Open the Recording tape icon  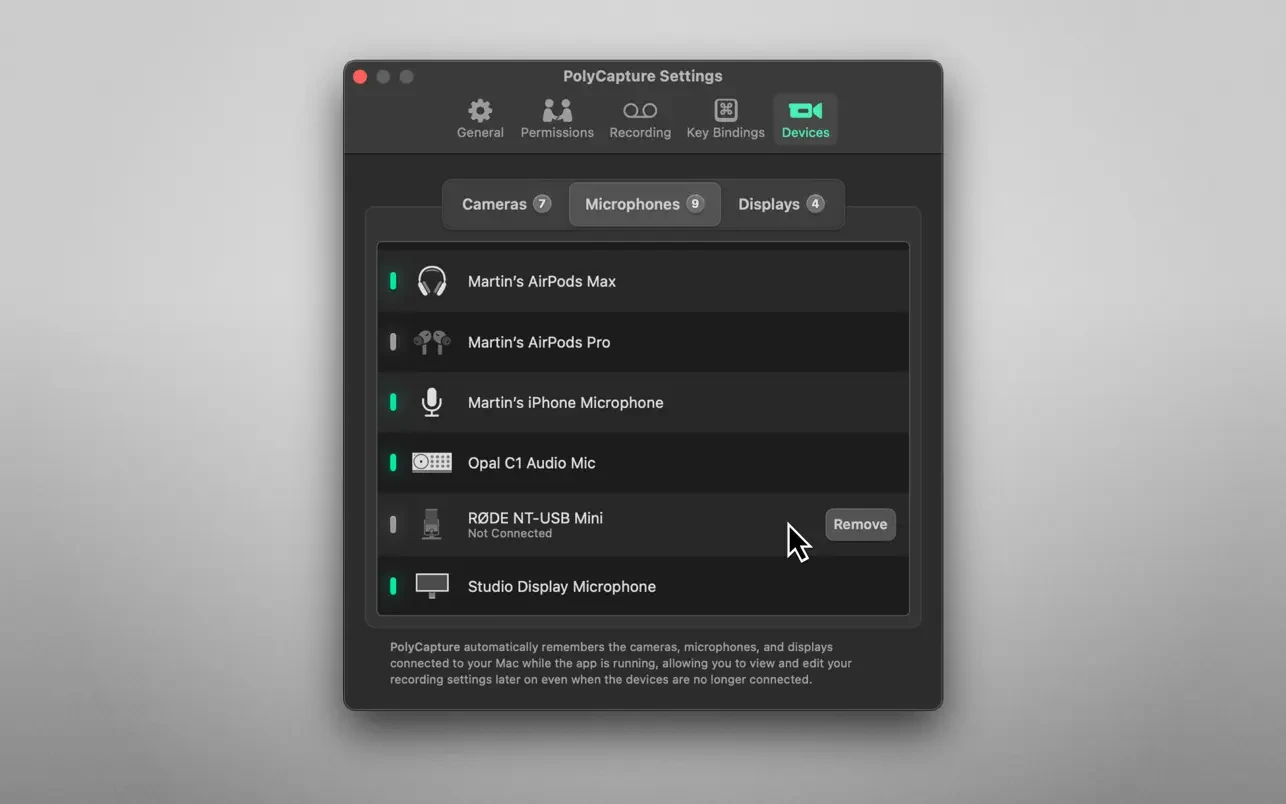coord(640,110)
